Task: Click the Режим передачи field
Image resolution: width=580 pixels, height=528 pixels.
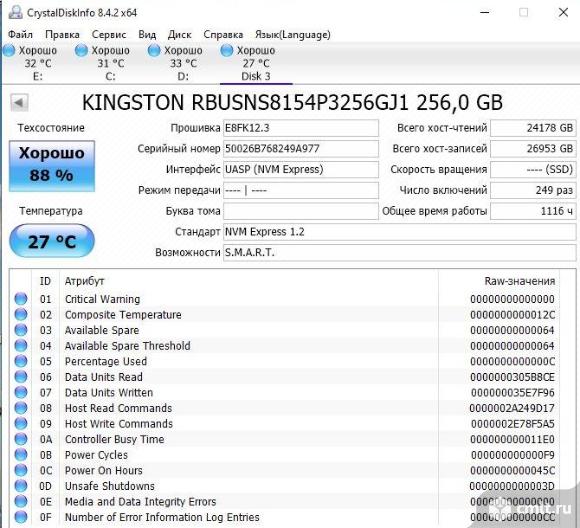Action: pyautogui.click(x=301, y=190)
